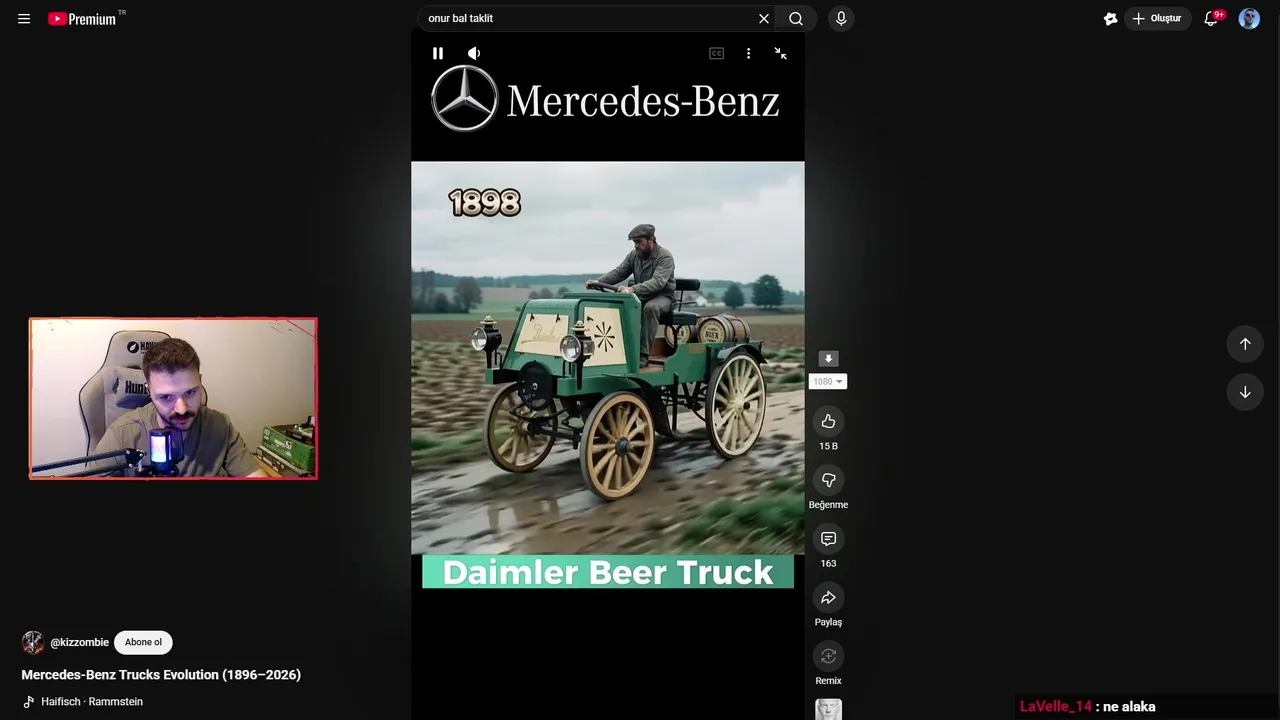
Task: Toggle closed captions on the Short
Action: point(716,53)
